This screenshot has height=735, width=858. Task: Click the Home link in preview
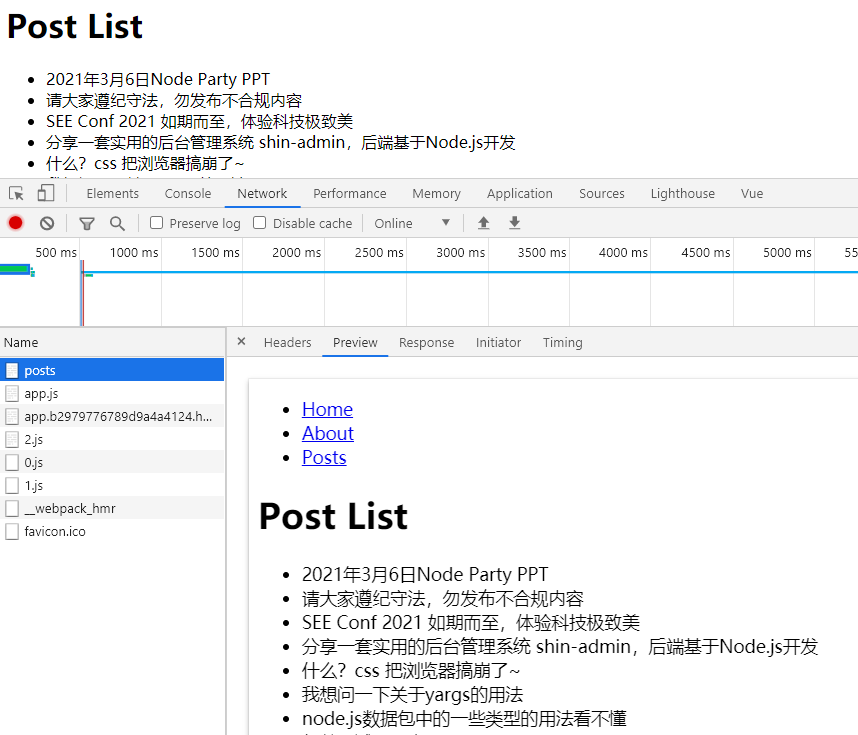(327, 409)
